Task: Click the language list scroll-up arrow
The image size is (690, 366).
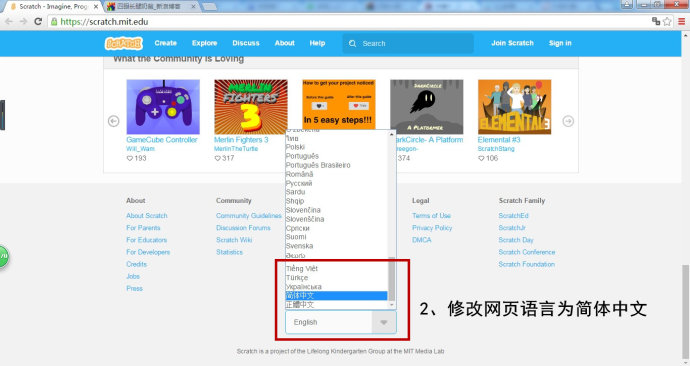Action: click(x=391, y=134)
